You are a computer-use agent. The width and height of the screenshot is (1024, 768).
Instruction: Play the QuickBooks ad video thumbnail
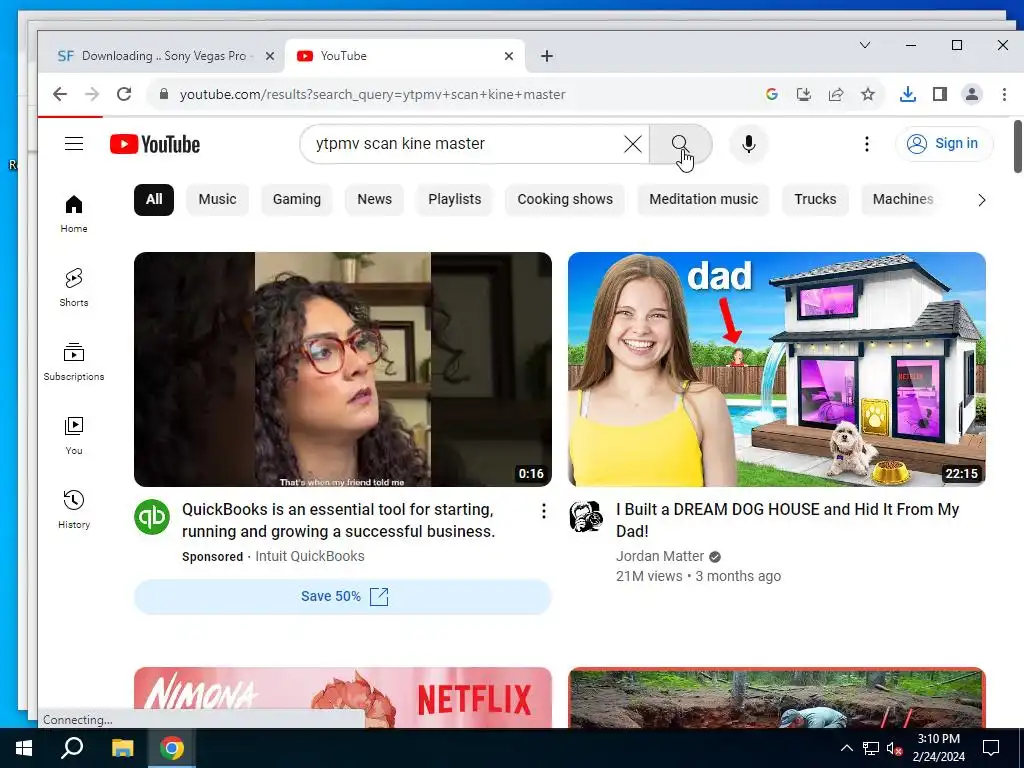pos(343,370)
